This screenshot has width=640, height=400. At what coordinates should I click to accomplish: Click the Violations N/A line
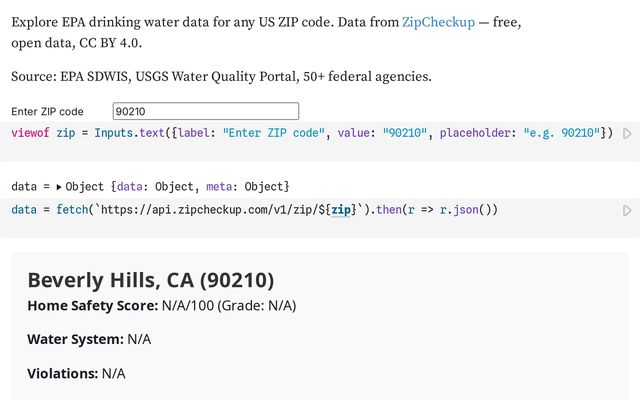point(76,373)
